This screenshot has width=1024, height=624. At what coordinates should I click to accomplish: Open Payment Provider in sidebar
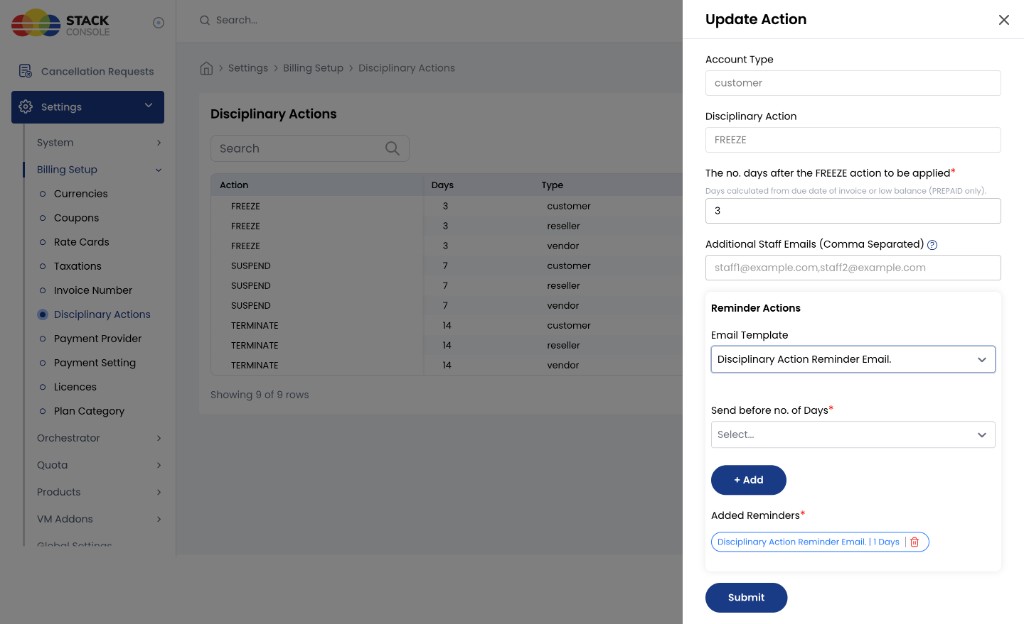tap(97, 339)
